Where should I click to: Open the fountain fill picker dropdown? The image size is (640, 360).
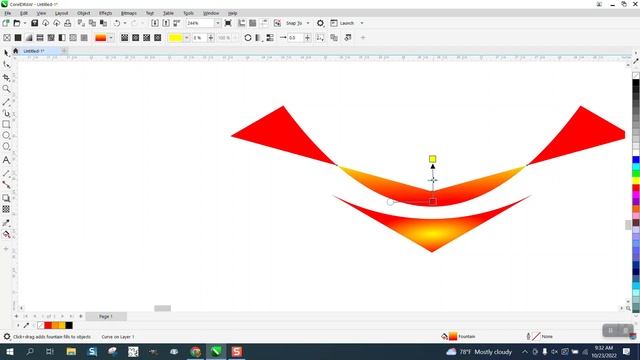pos(111,38)
